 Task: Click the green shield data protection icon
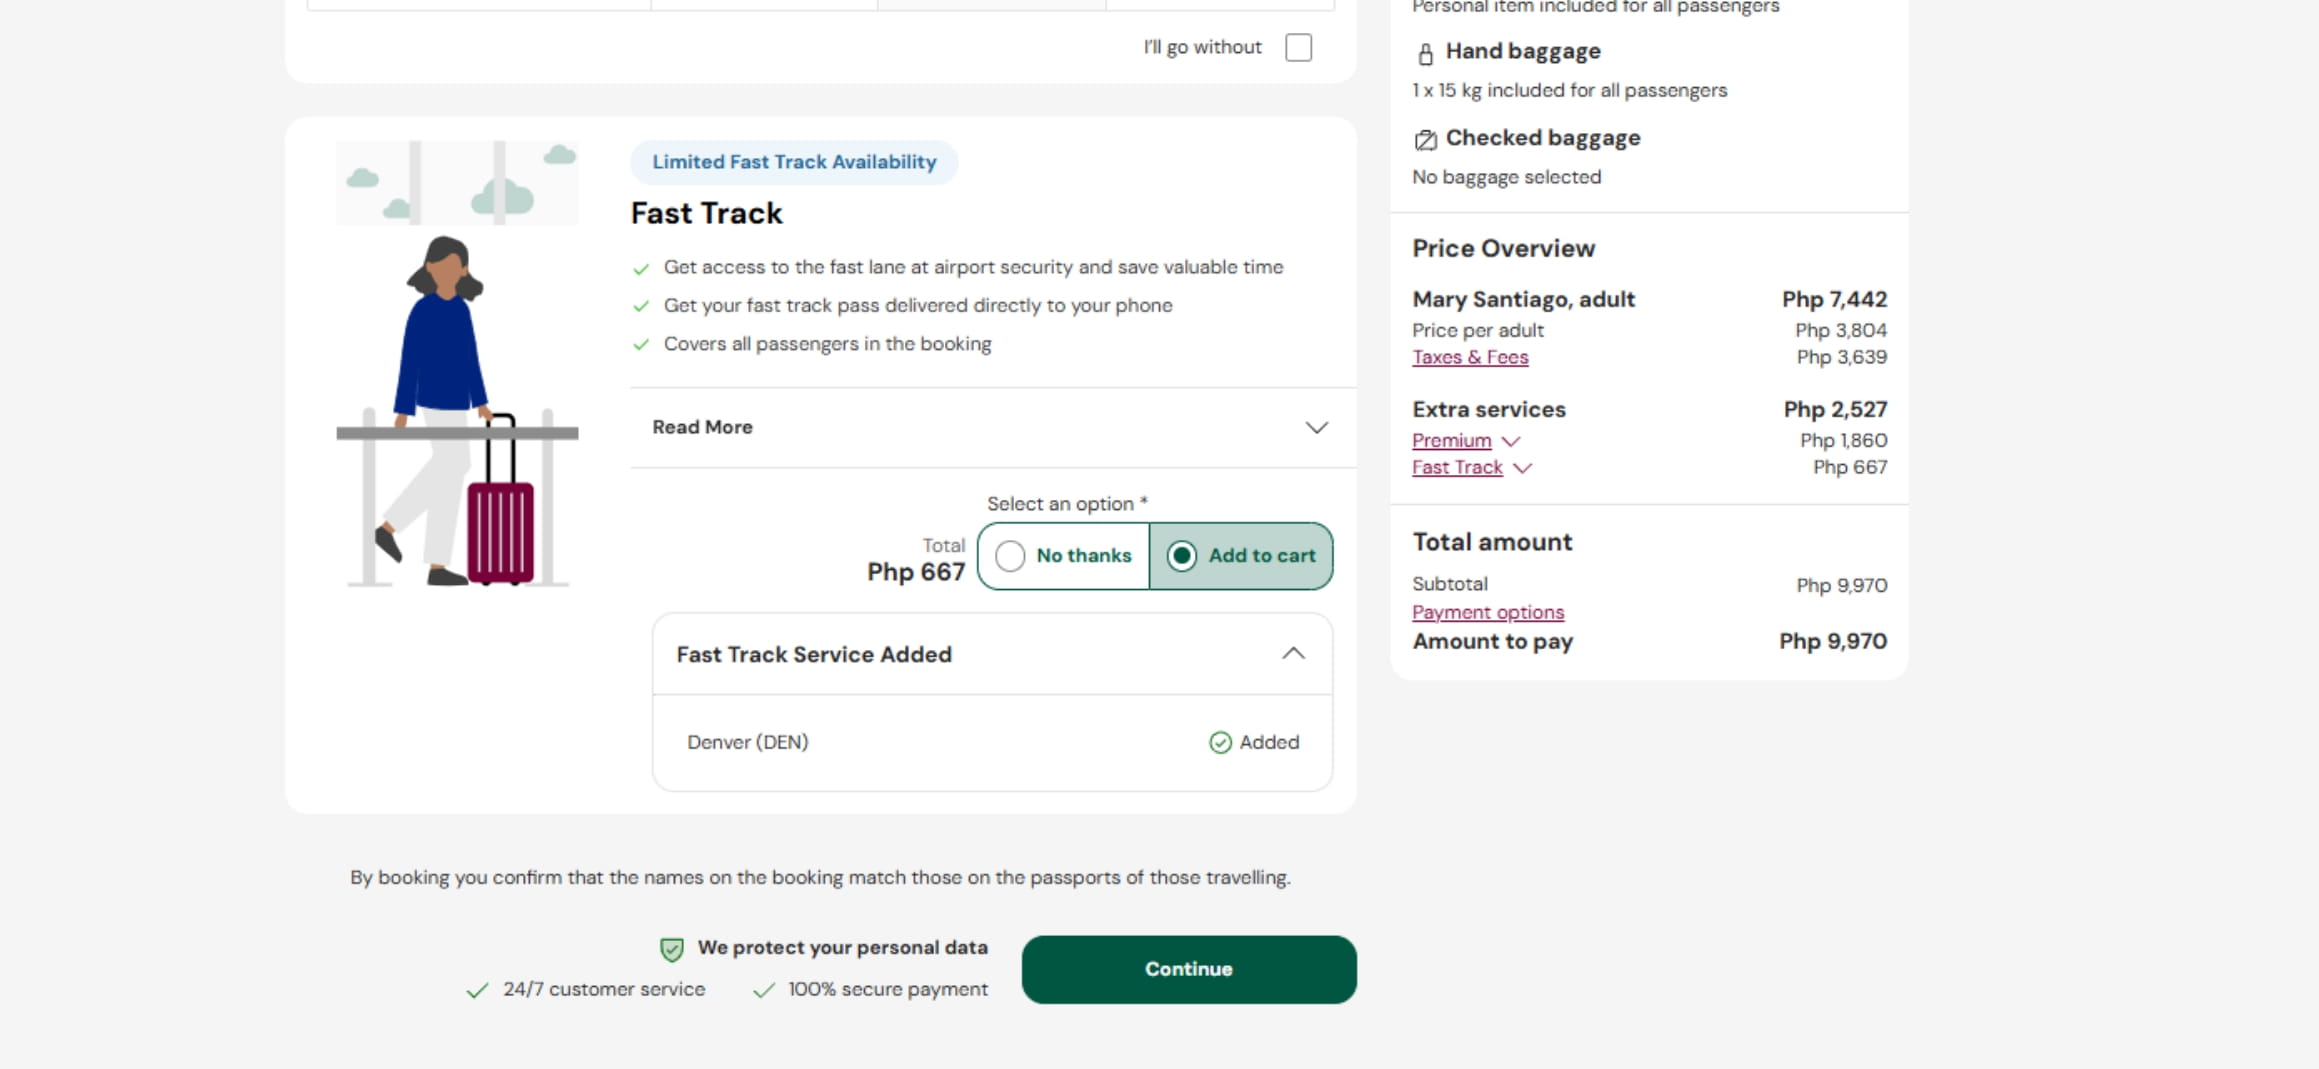pyautogui.click(x=671, y=949)
